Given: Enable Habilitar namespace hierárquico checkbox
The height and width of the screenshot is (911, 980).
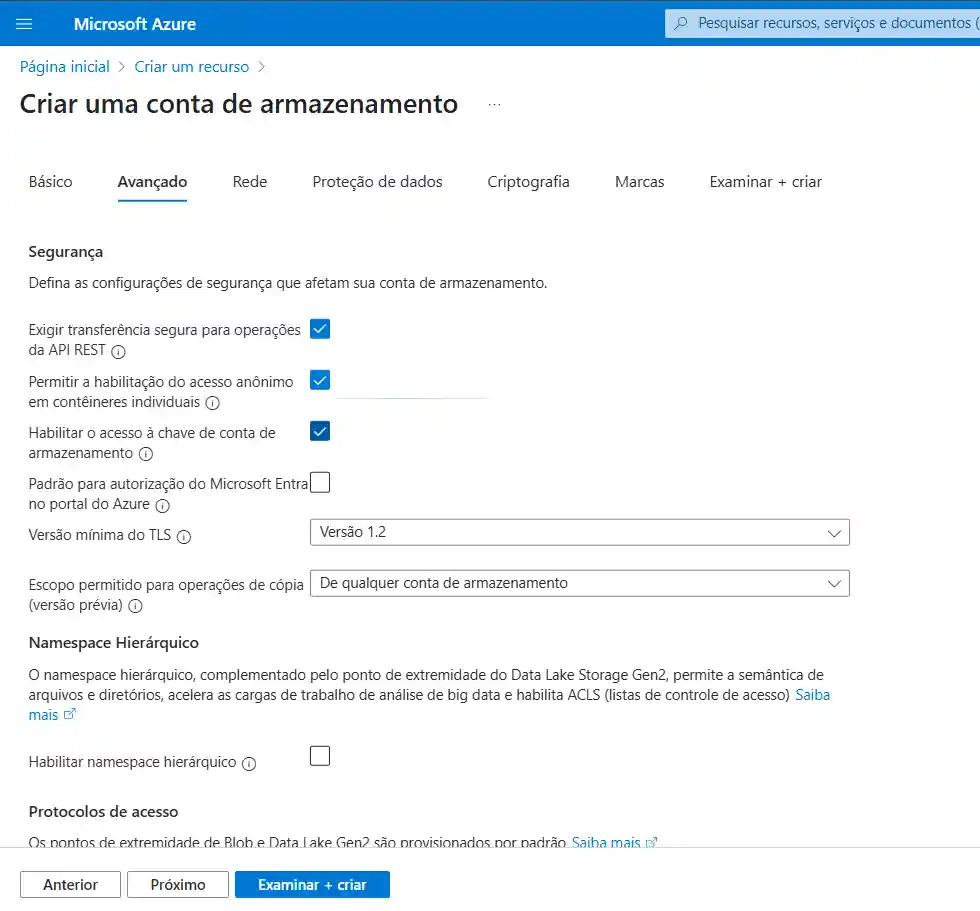Looking at the screenshot, I should point(320,755).
